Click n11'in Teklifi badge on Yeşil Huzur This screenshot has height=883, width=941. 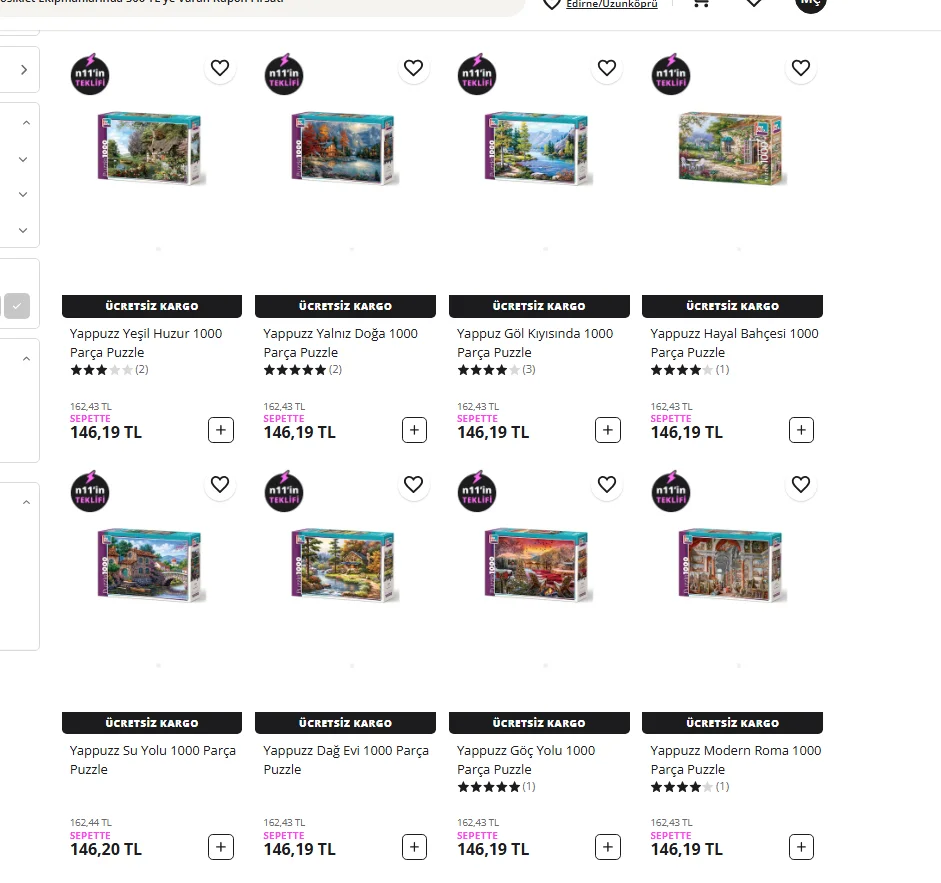point(90,75)
